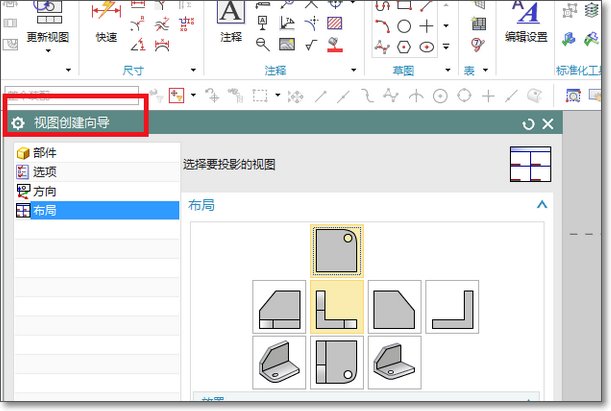This screenshot has width=611, height=411.
Task: Select the trimetric view thumbnail
Action: 394,363
